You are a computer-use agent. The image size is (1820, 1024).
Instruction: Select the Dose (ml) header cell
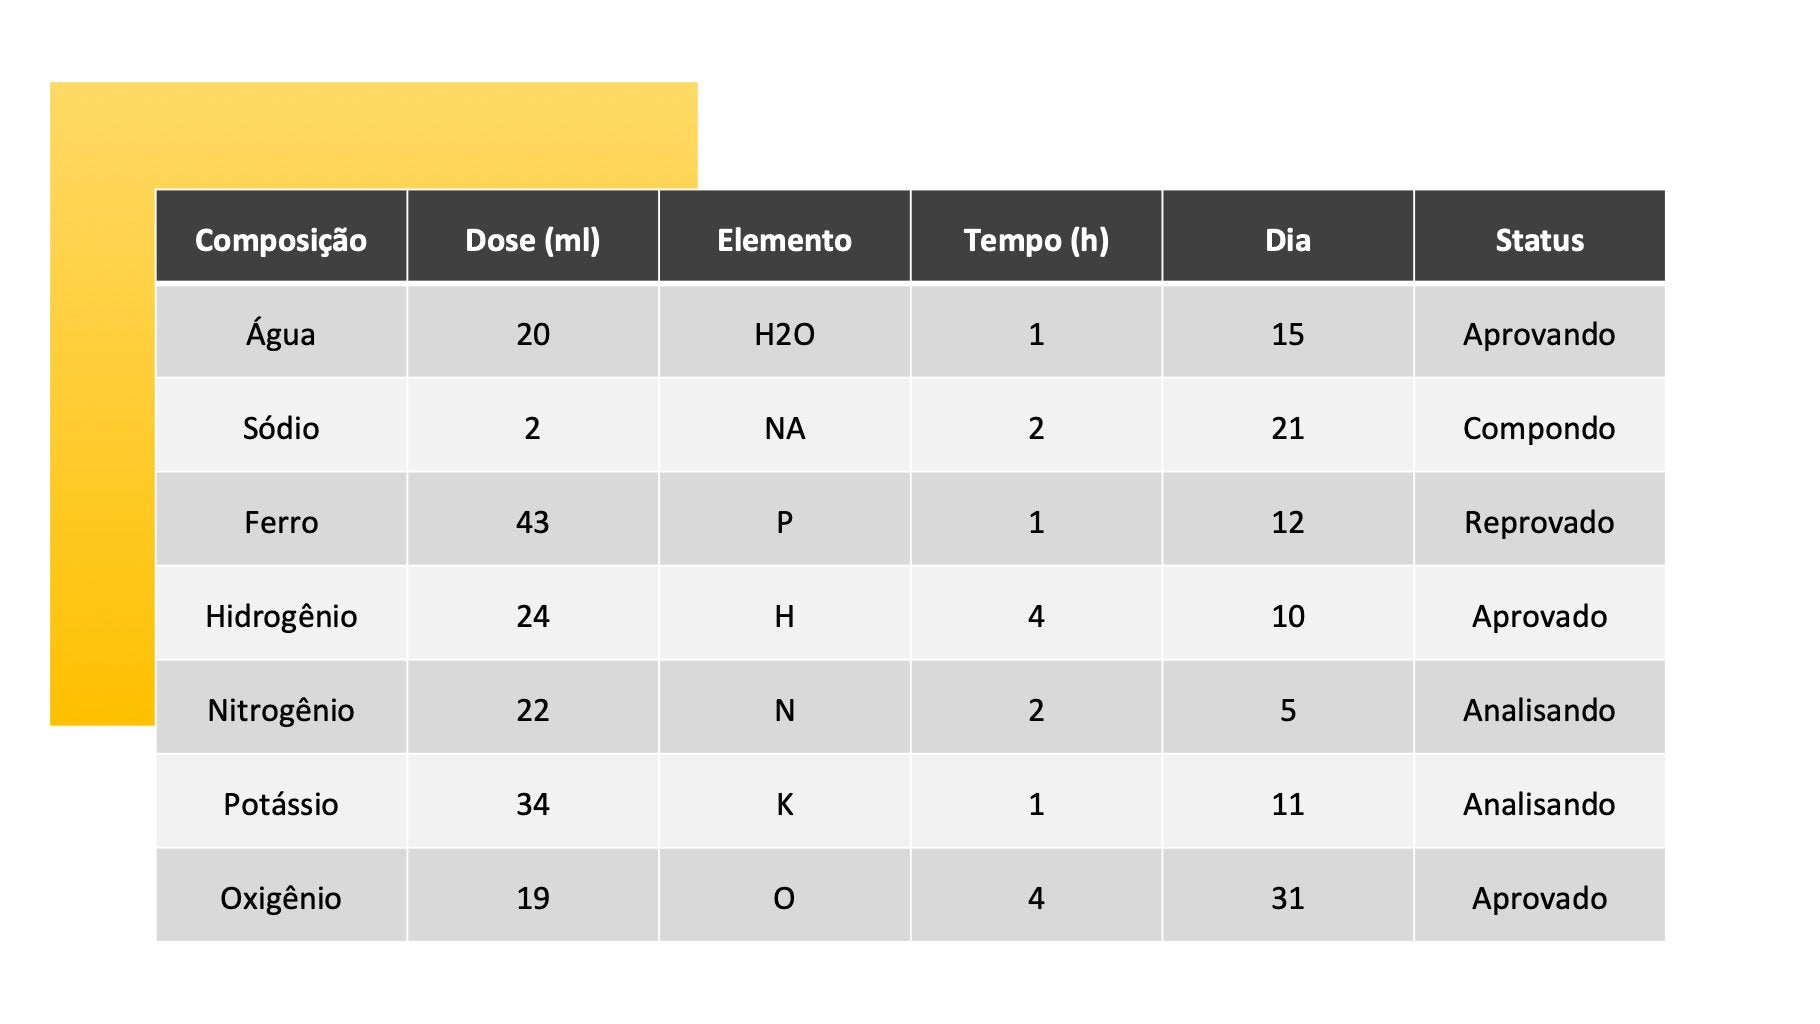tap(533, 240)
